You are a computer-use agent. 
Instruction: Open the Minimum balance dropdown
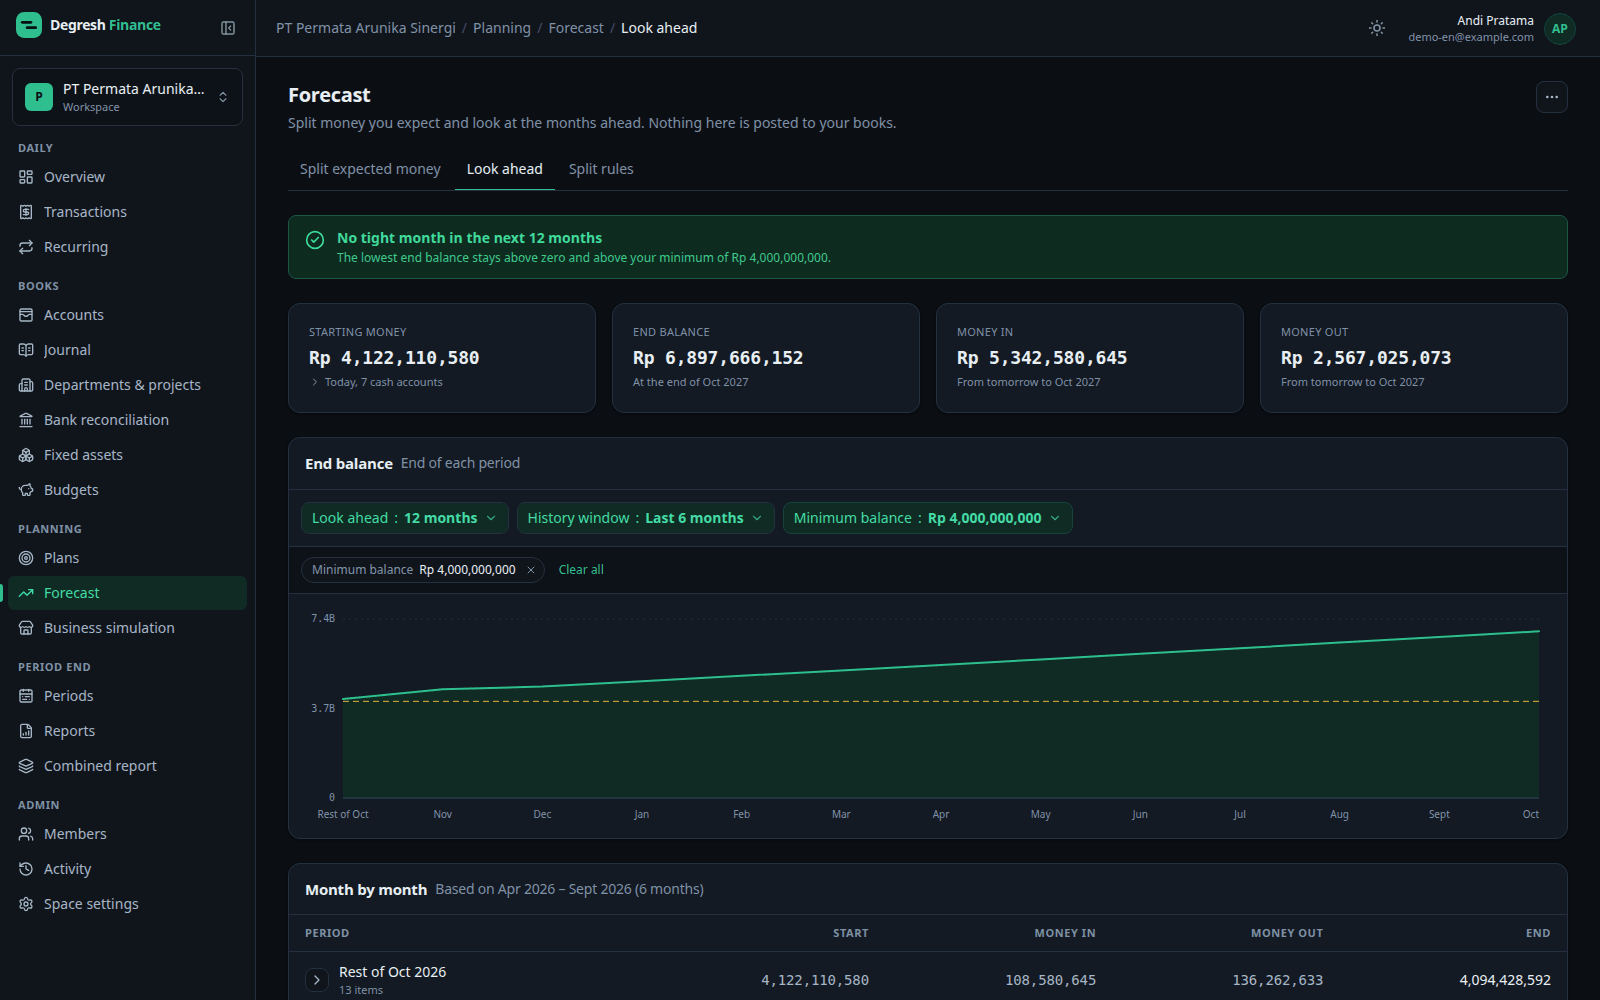pyautogui.click(x=927, y=518)
